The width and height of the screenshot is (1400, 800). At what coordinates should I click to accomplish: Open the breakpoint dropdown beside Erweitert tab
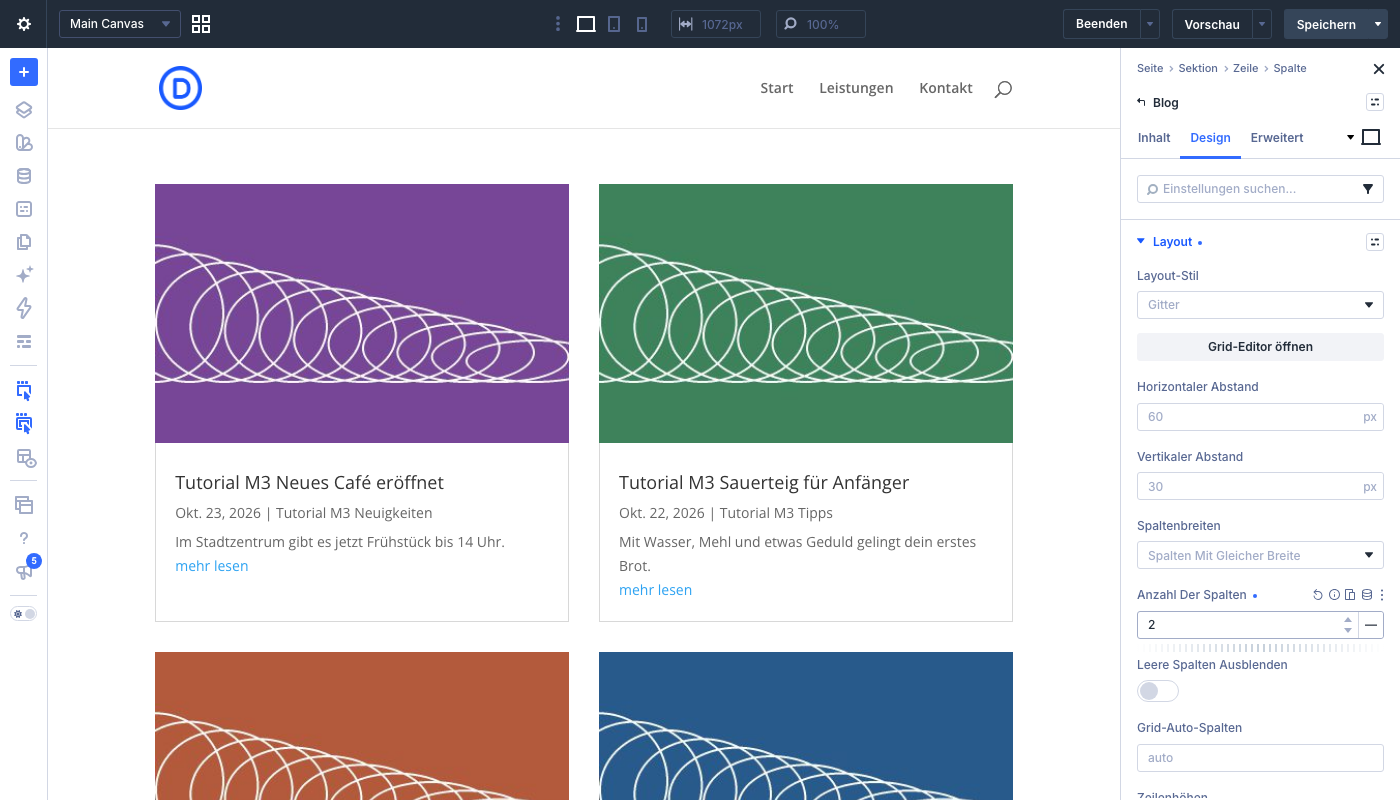click(1350, 138)
